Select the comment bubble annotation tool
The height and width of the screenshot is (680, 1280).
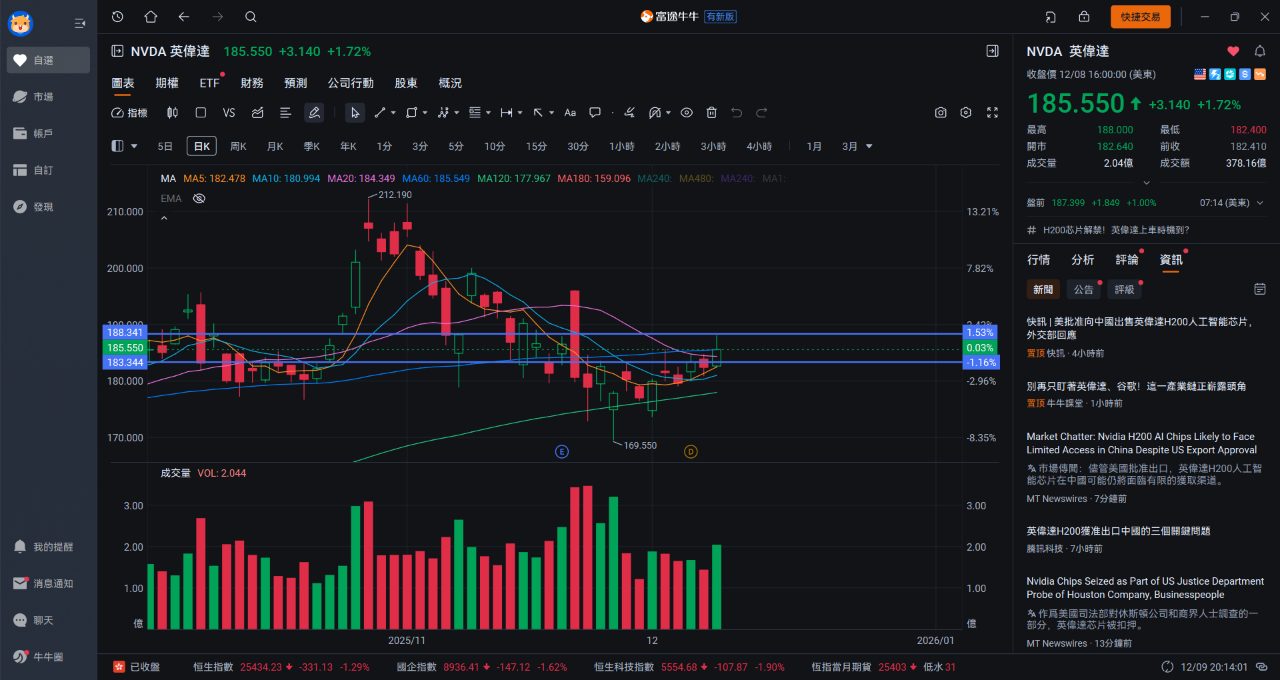595,113
